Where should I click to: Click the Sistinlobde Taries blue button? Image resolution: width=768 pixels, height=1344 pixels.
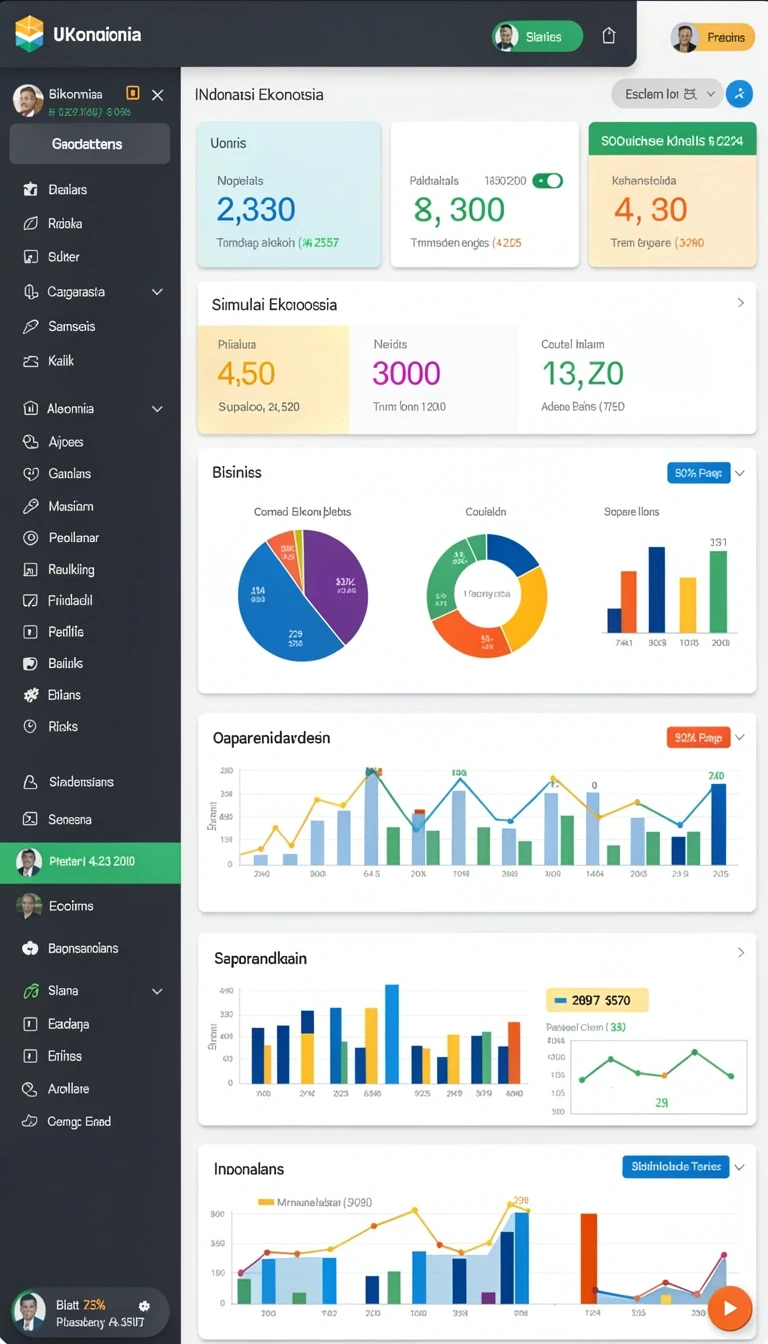(675, 1166)
